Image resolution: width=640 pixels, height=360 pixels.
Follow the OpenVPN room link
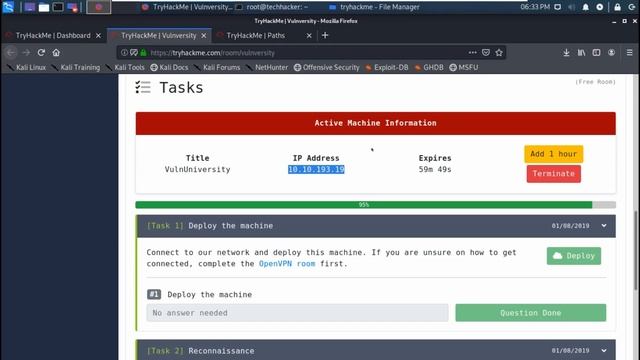(287, 264)
